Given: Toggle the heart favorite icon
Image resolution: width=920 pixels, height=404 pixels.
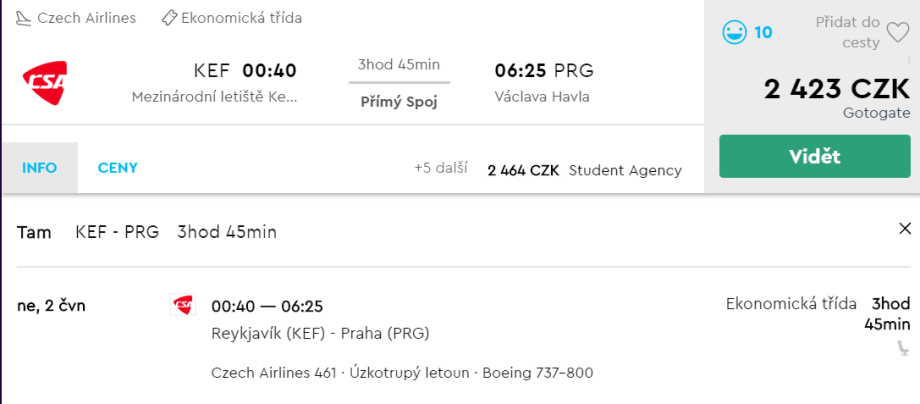Looking at the screenshot, I should 898,33.
